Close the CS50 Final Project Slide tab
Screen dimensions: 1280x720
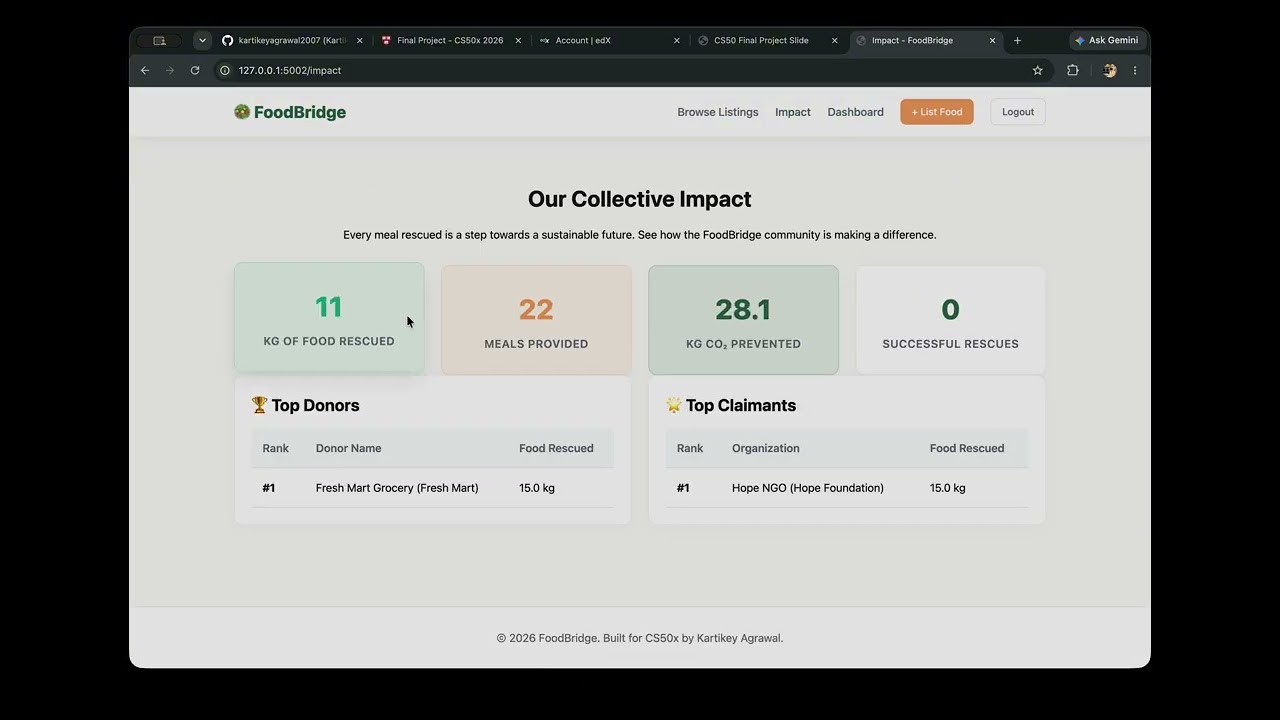[x=835, y=40]
